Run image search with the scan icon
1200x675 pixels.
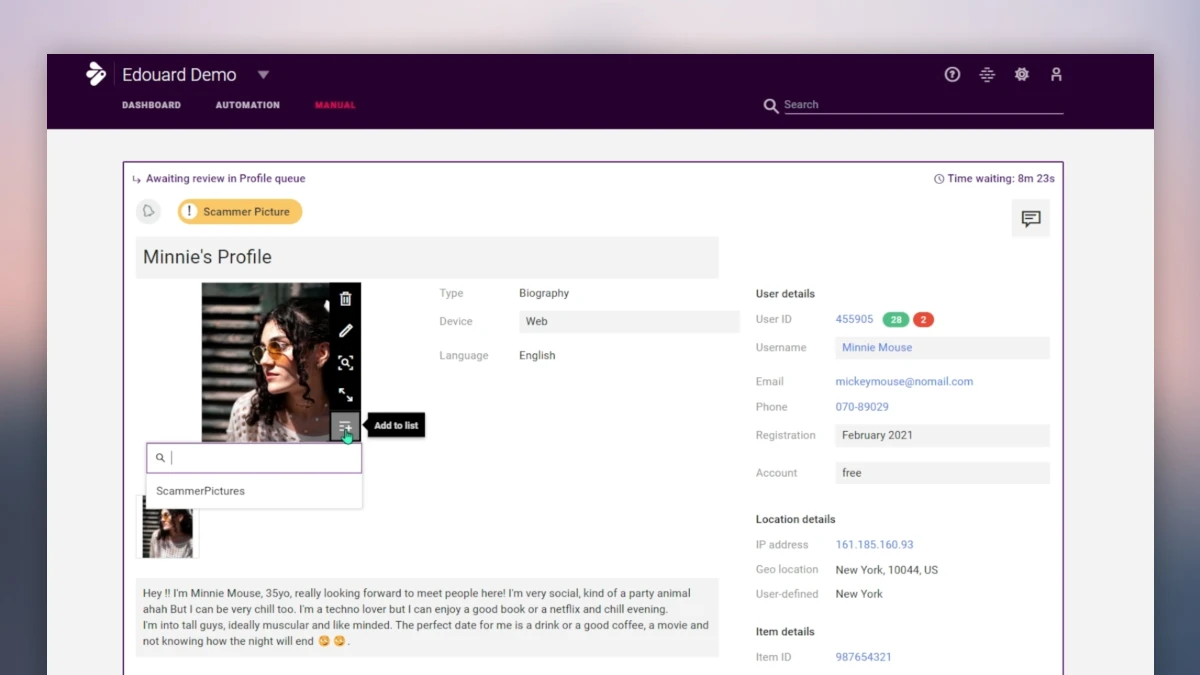(345, 363)
